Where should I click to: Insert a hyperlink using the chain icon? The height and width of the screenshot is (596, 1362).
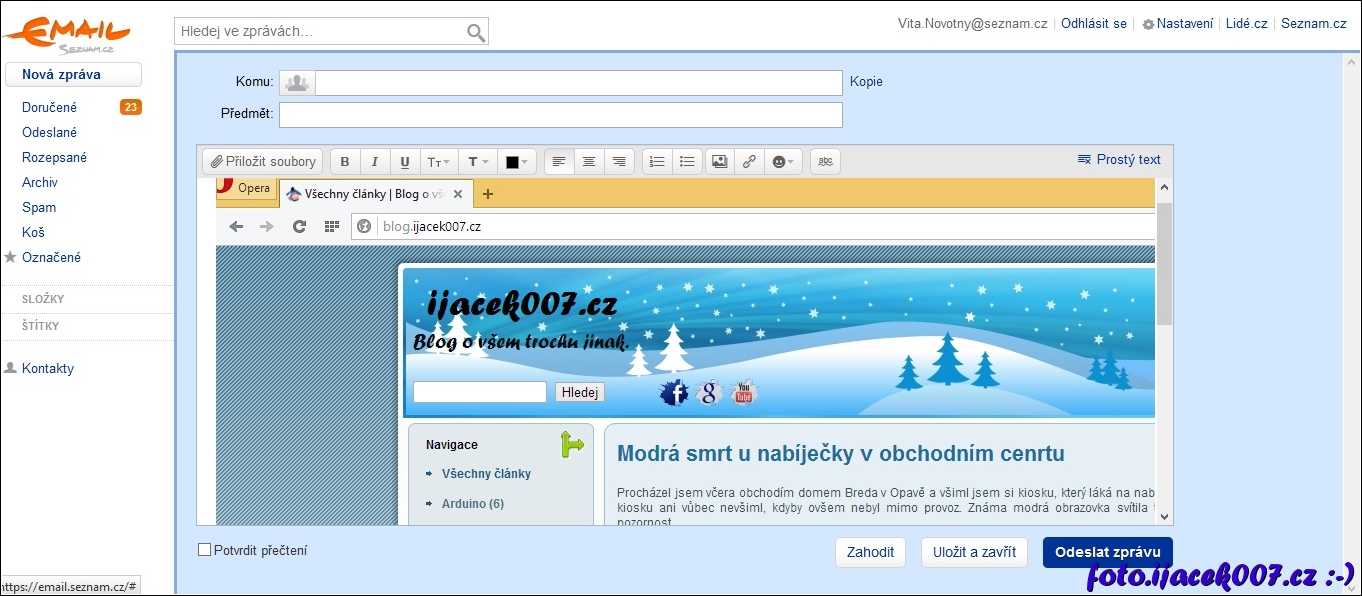tap(749, 162)
